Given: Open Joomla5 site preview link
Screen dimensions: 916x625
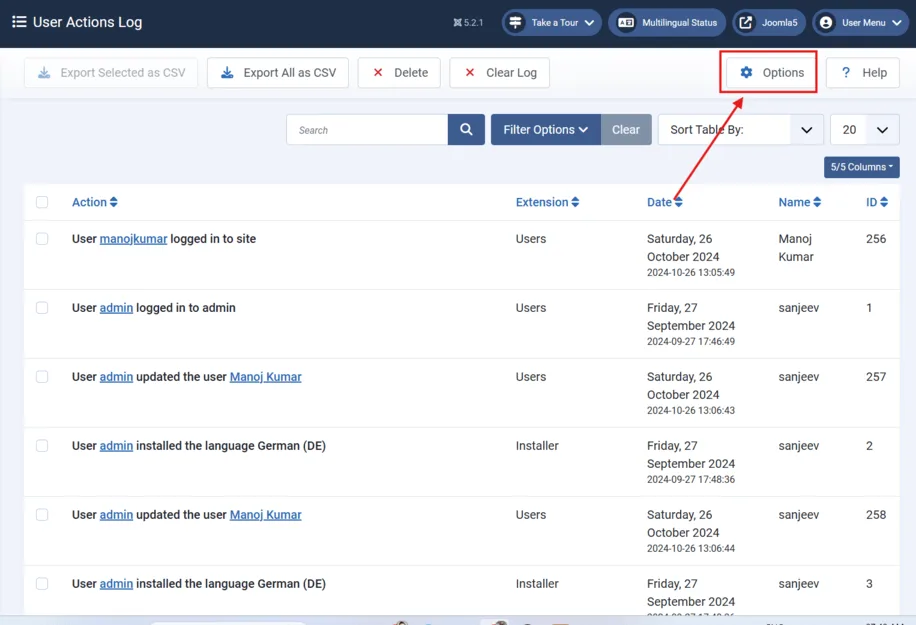Looking at the screenshot, I should 769,23.
